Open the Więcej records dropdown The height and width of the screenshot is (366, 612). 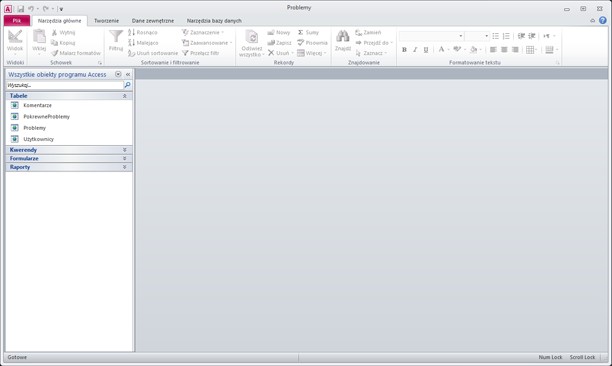pyautogui.click(x=311, y=53)
